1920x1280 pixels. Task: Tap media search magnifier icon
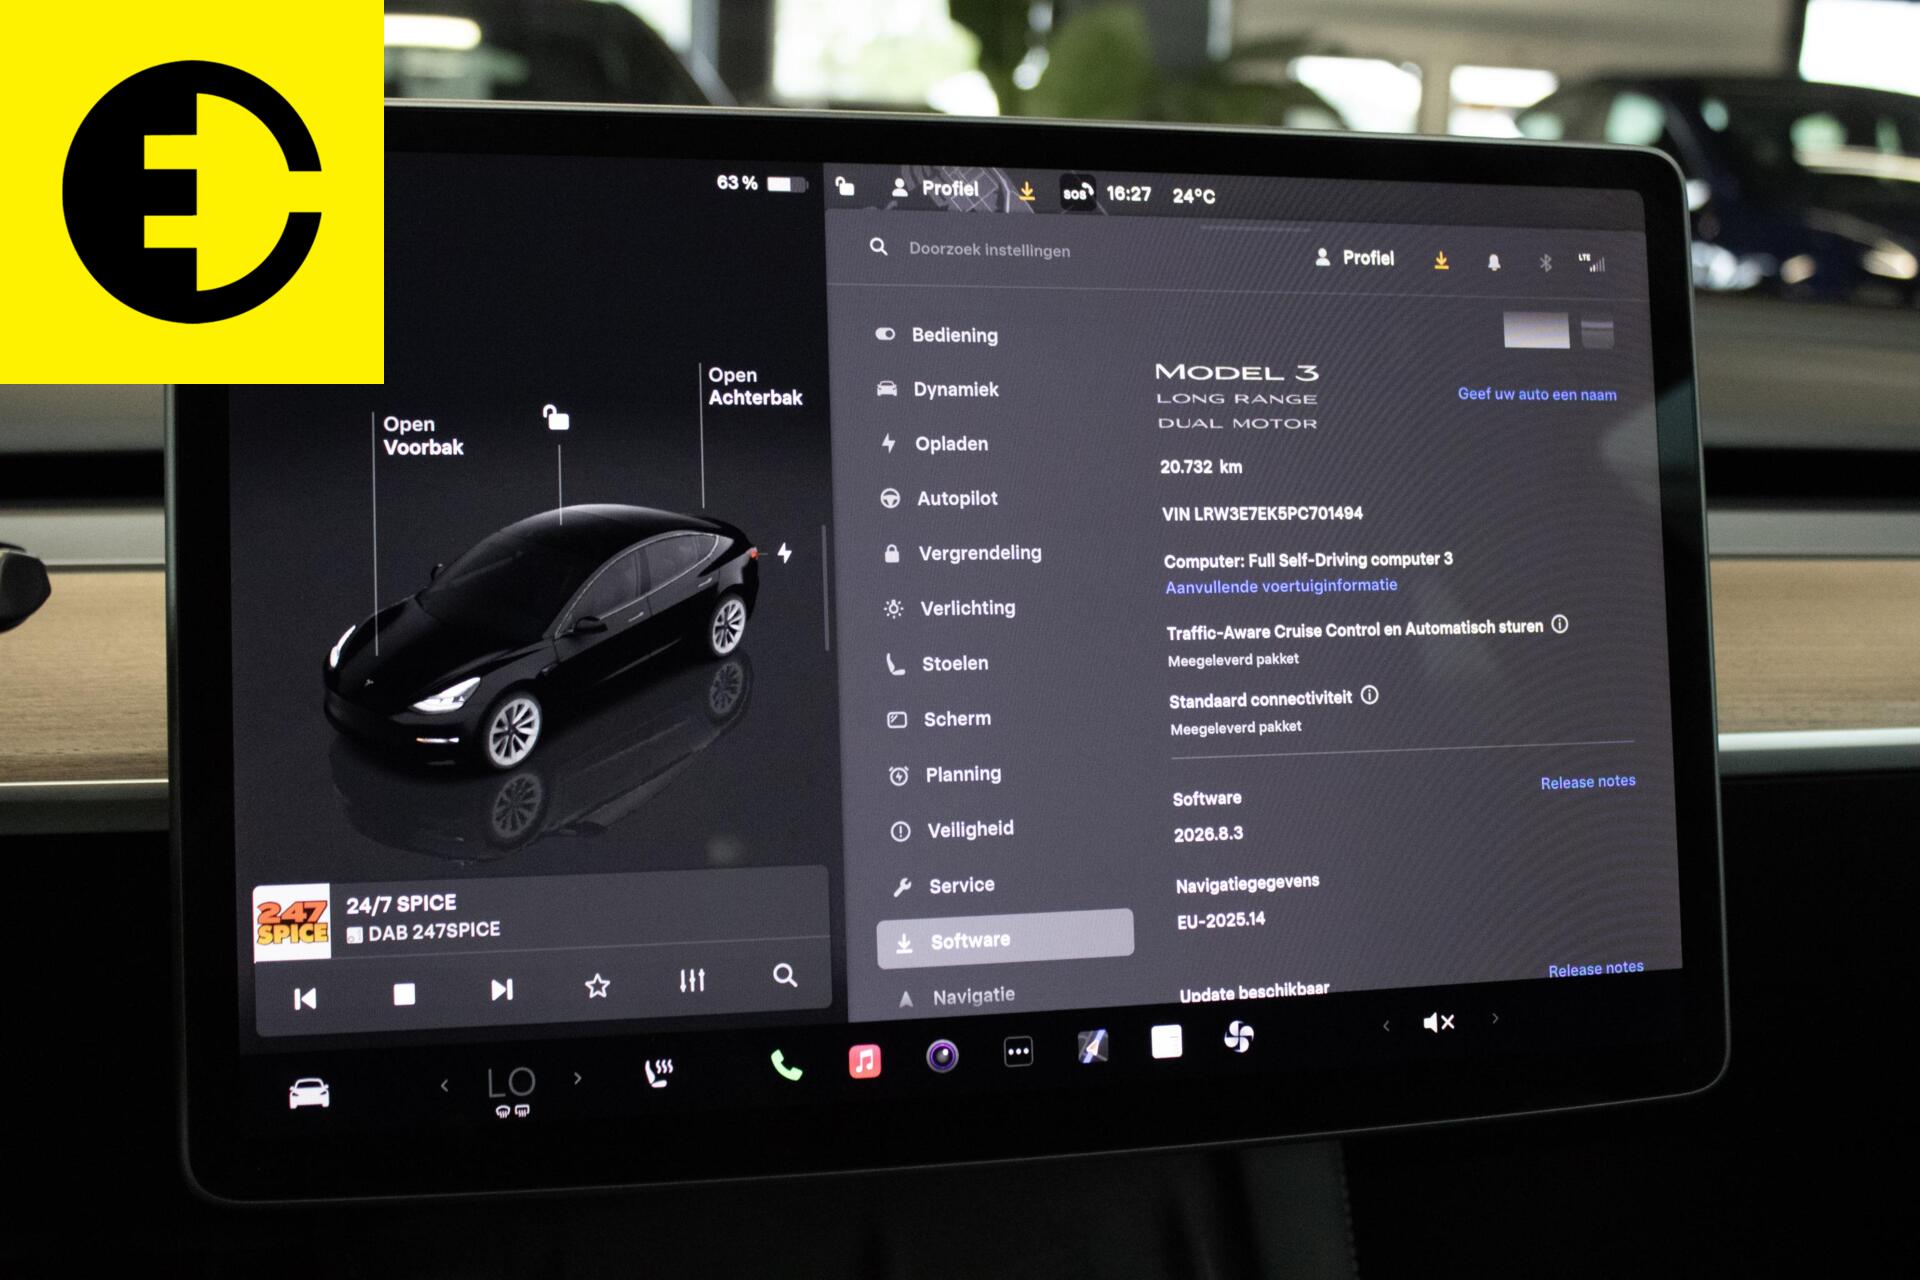785,976
